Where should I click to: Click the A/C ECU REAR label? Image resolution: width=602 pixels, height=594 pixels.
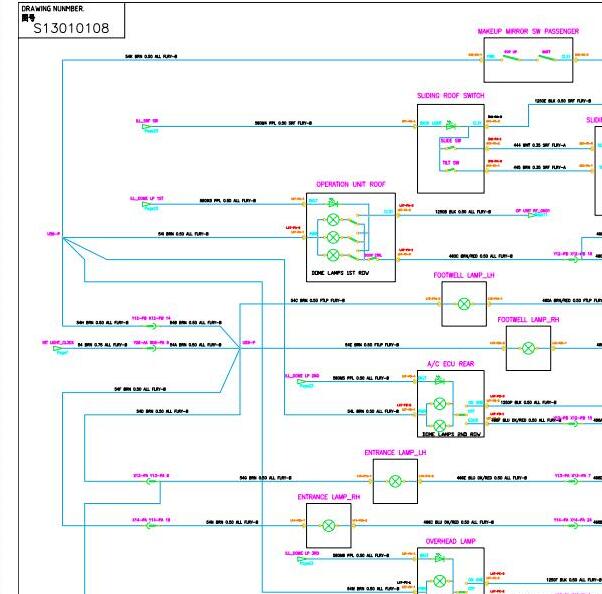click(x=450, y=364)
